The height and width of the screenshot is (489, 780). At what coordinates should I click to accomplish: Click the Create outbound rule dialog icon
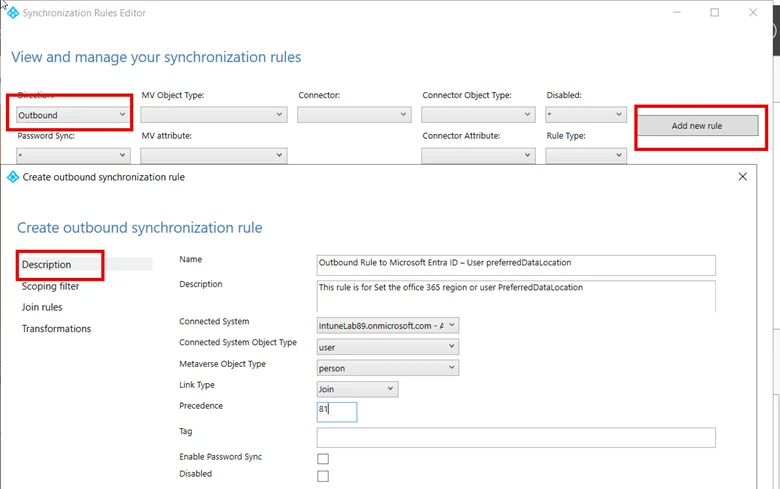click(x=12, y=177)
